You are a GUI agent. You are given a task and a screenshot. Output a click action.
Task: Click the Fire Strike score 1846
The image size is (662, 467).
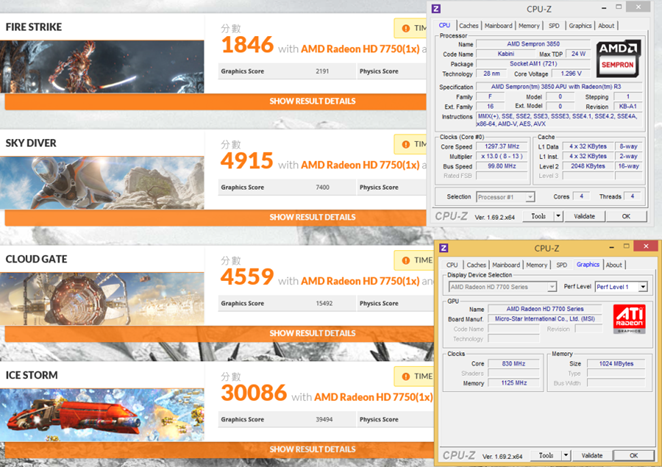tap(247, 45)
